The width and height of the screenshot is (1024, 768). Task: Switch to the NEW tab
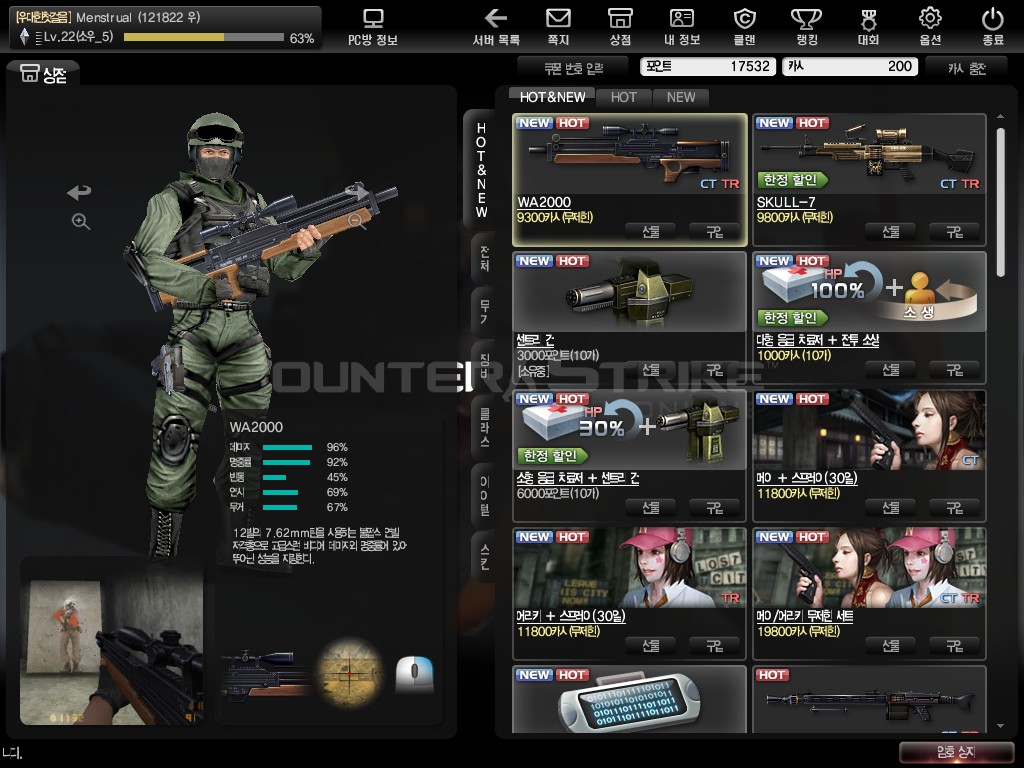click(x=681, y=97)
